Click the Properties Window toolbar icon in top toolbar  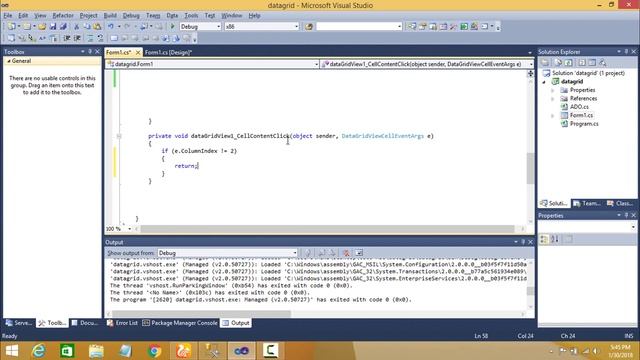pyautogui.click(x=422, y=27)
